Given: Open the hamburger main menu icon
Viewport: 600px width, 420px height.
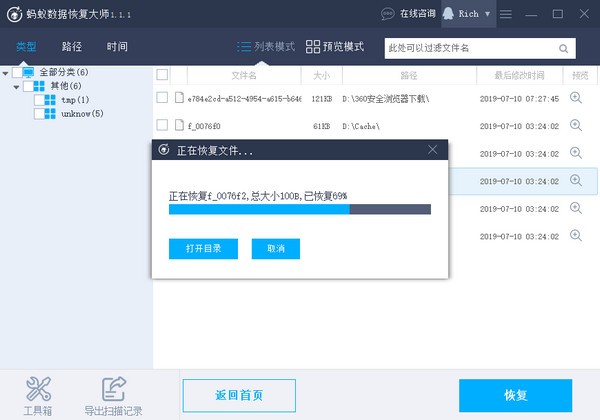Looking at the screenshot, I should click(x=505, y=14).
